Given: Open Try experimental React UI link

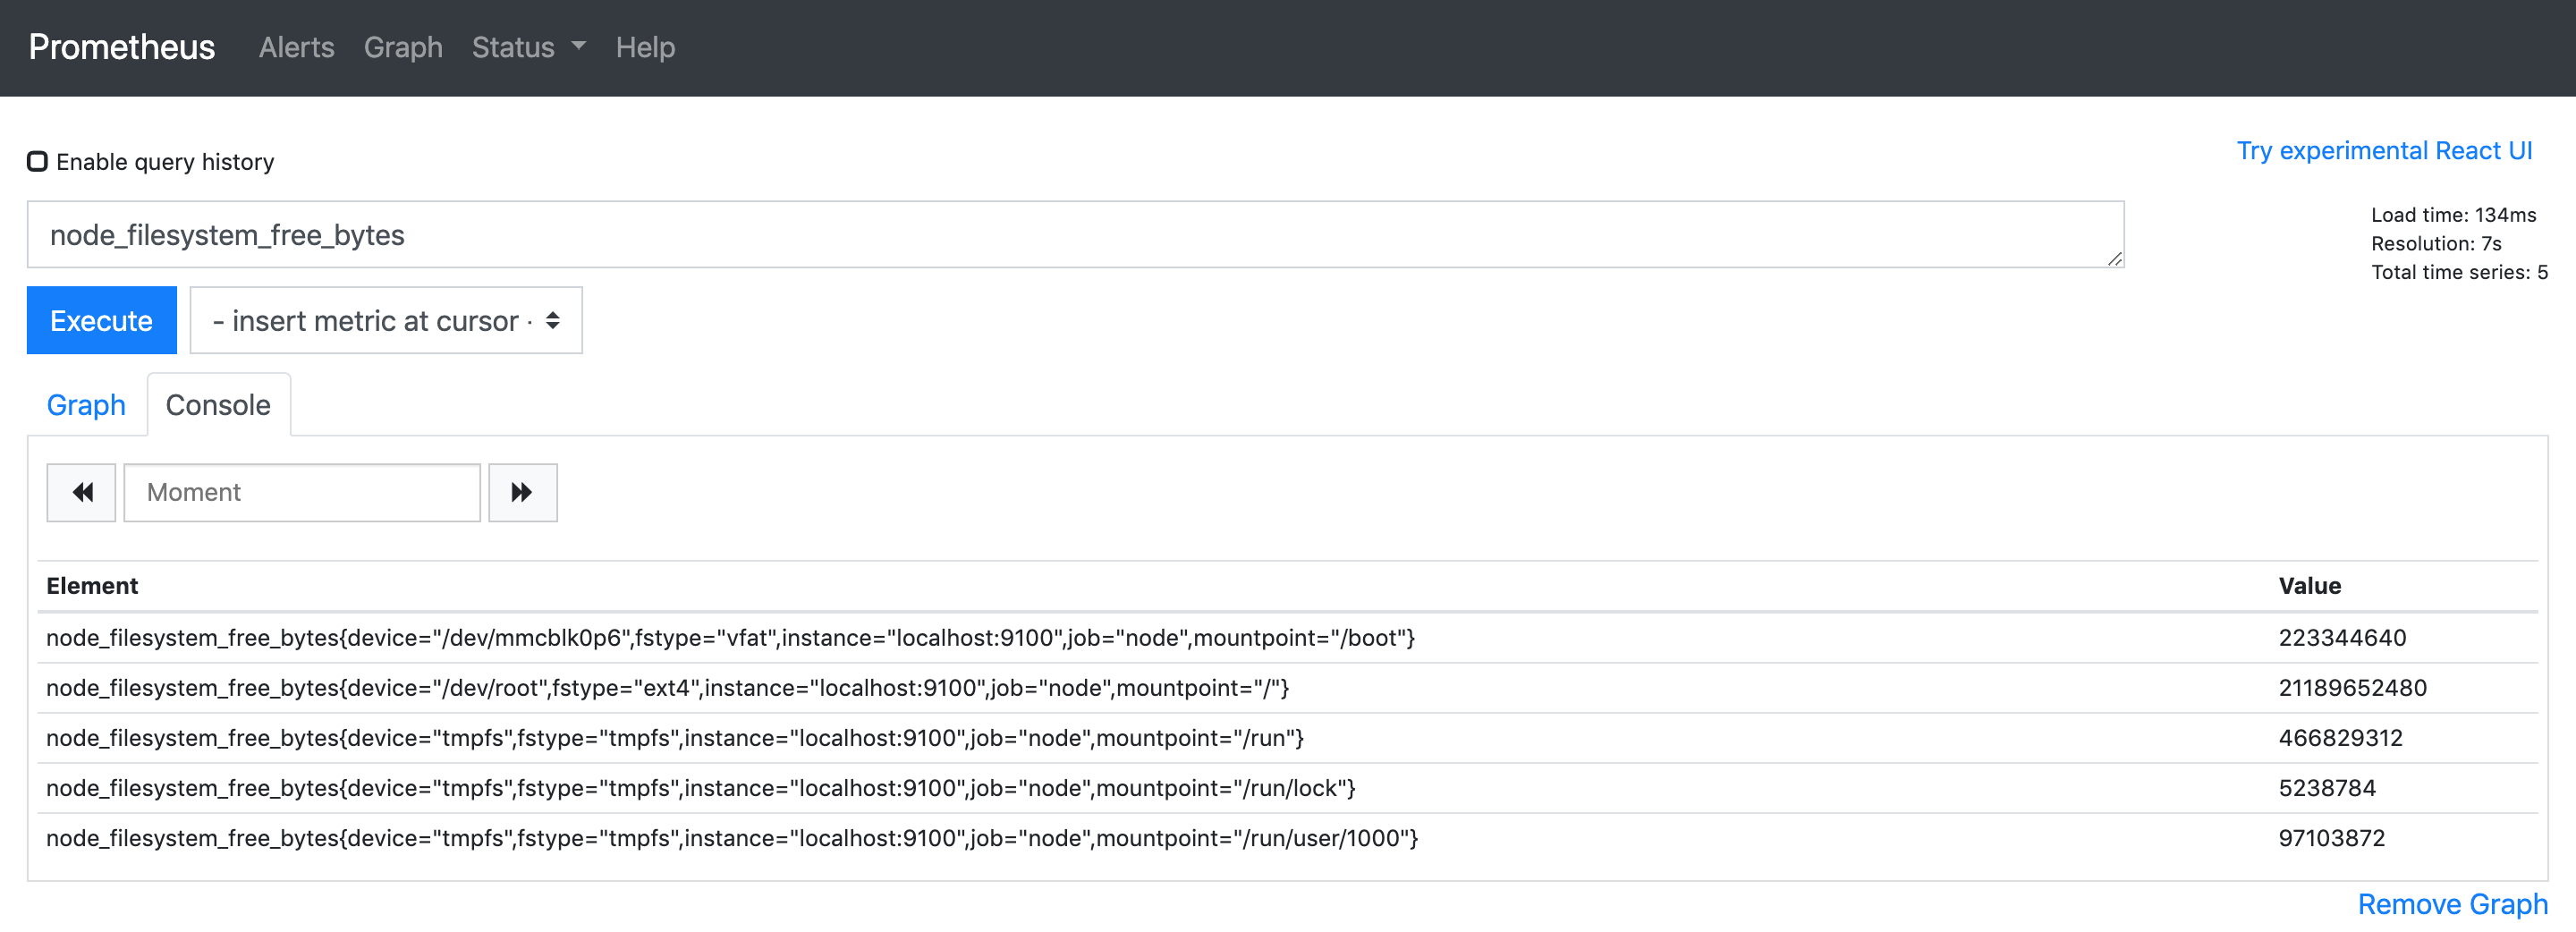Looking at the screenshot, I should (2384, 150).
